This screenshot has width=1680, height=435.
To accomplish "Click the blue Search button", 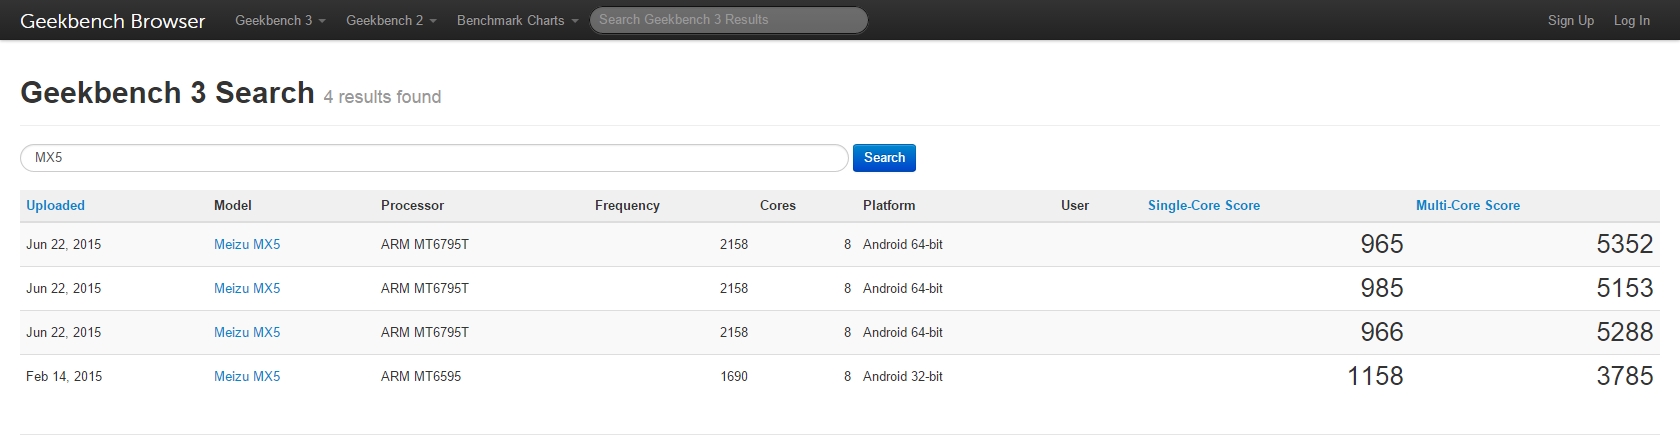I will (884, 158).
